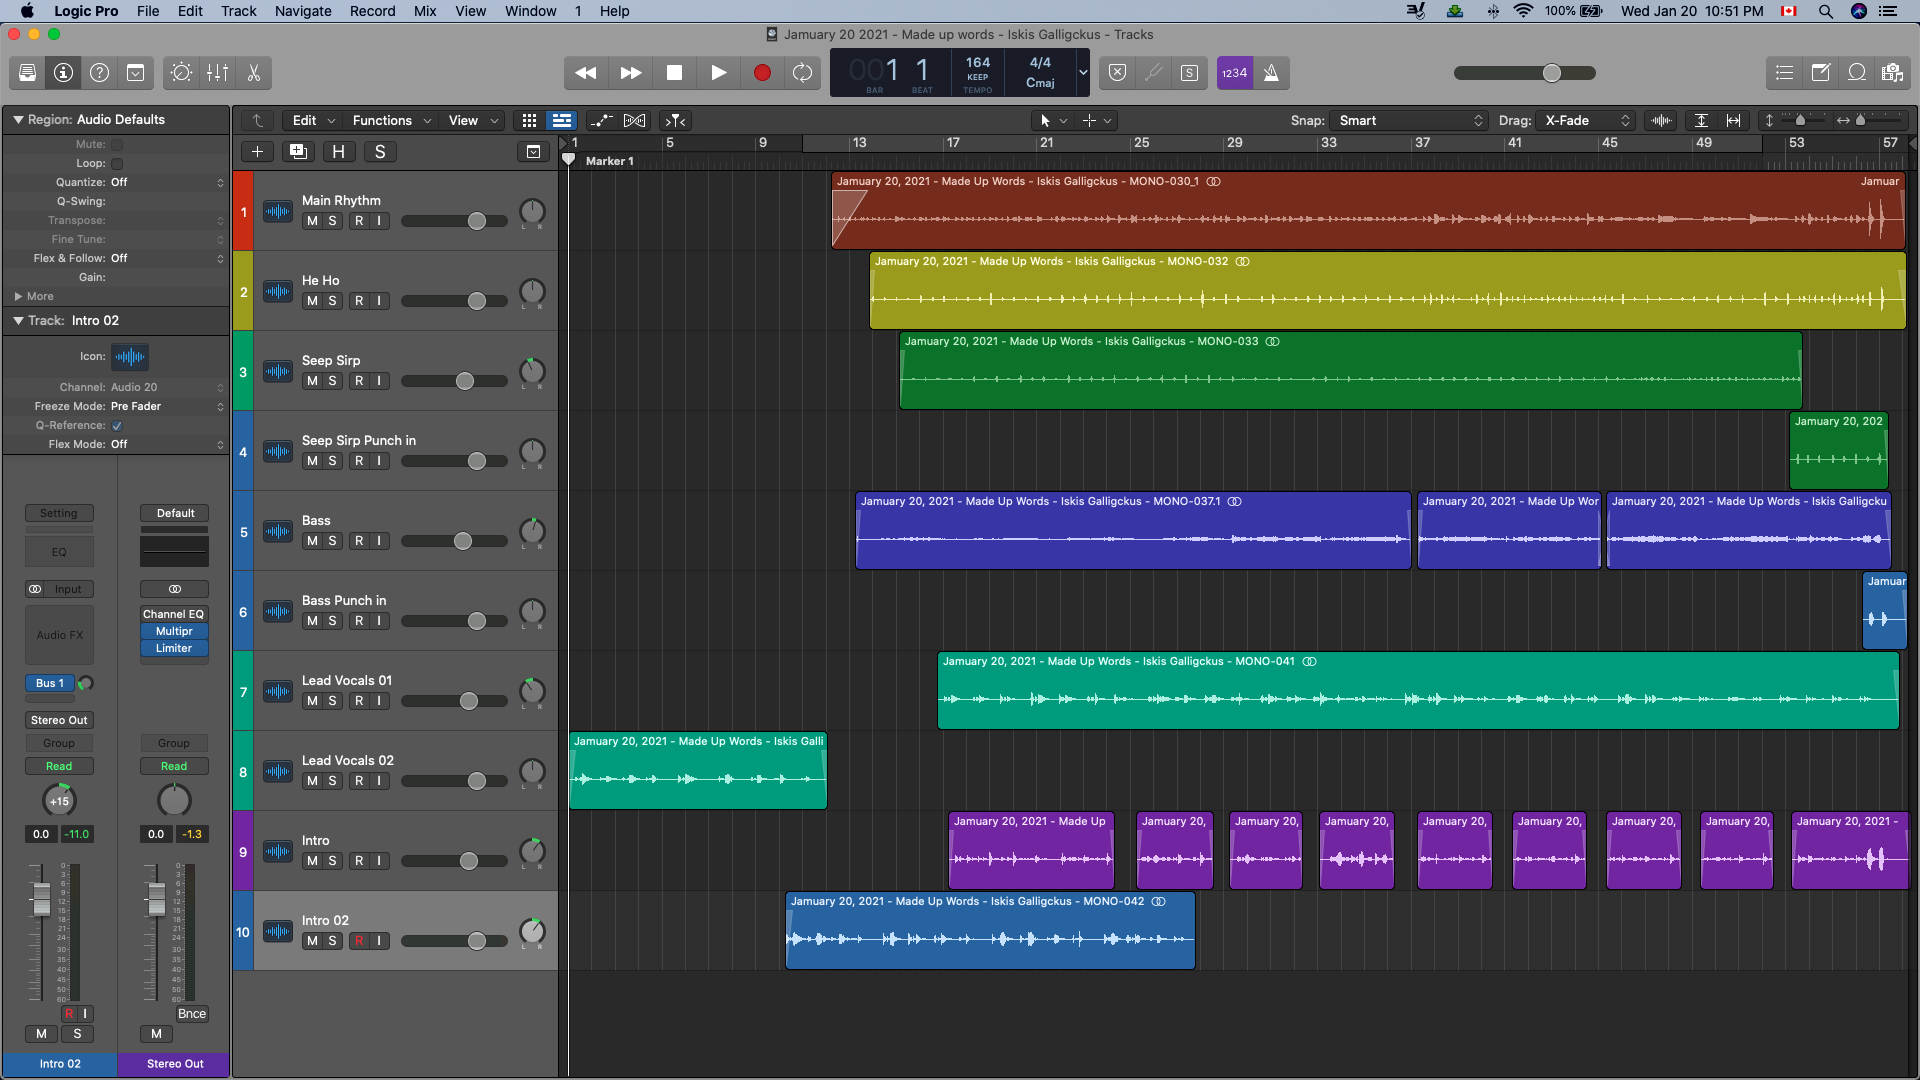The width and height of the screenshot is (1920, 1080).
Task: Check the Loop checkbox in Region inspector
Action: [x=117, y=164]
